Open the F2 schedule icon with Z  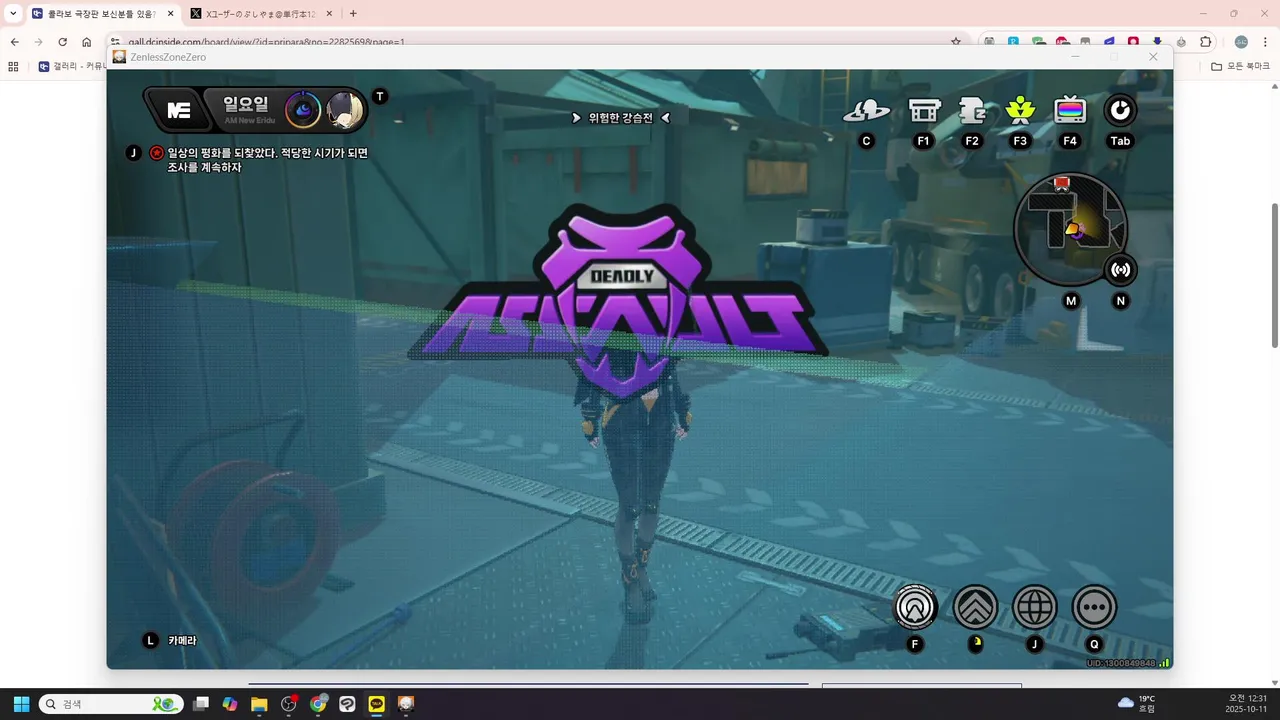(x=972, y=110)
